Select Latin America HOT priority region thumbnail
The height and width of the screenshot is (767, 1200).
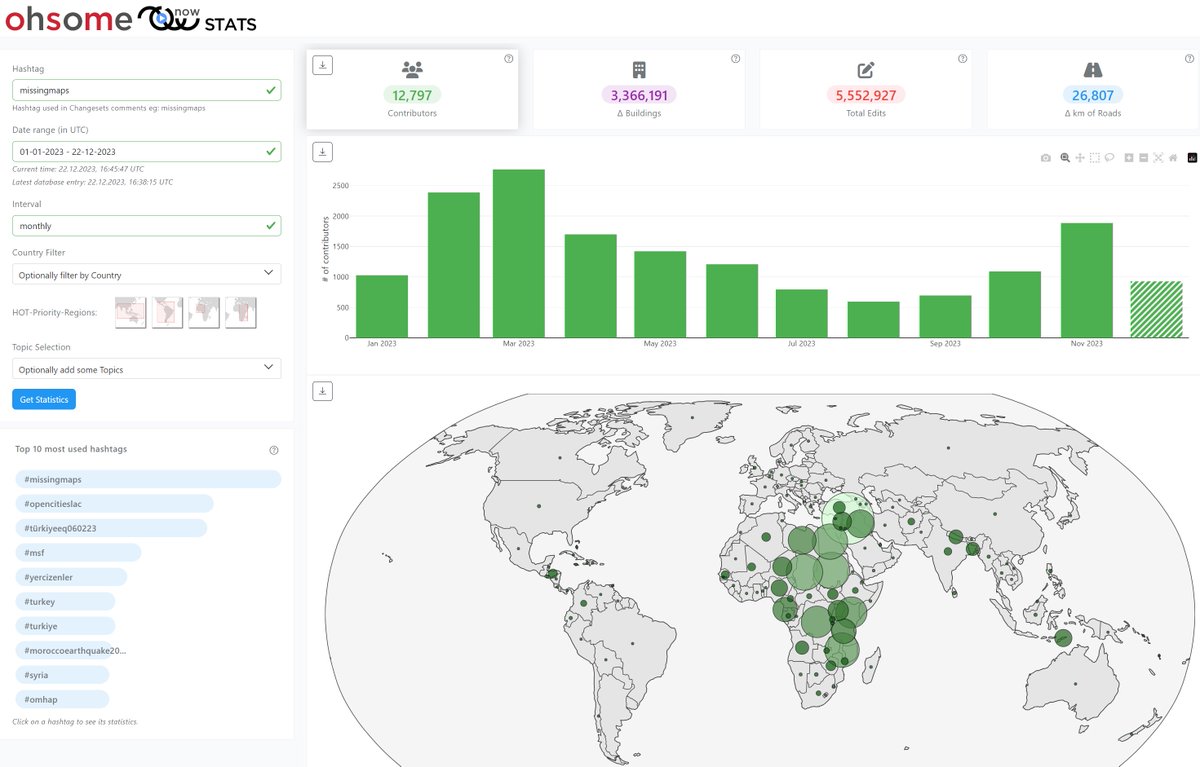(168, 312)
